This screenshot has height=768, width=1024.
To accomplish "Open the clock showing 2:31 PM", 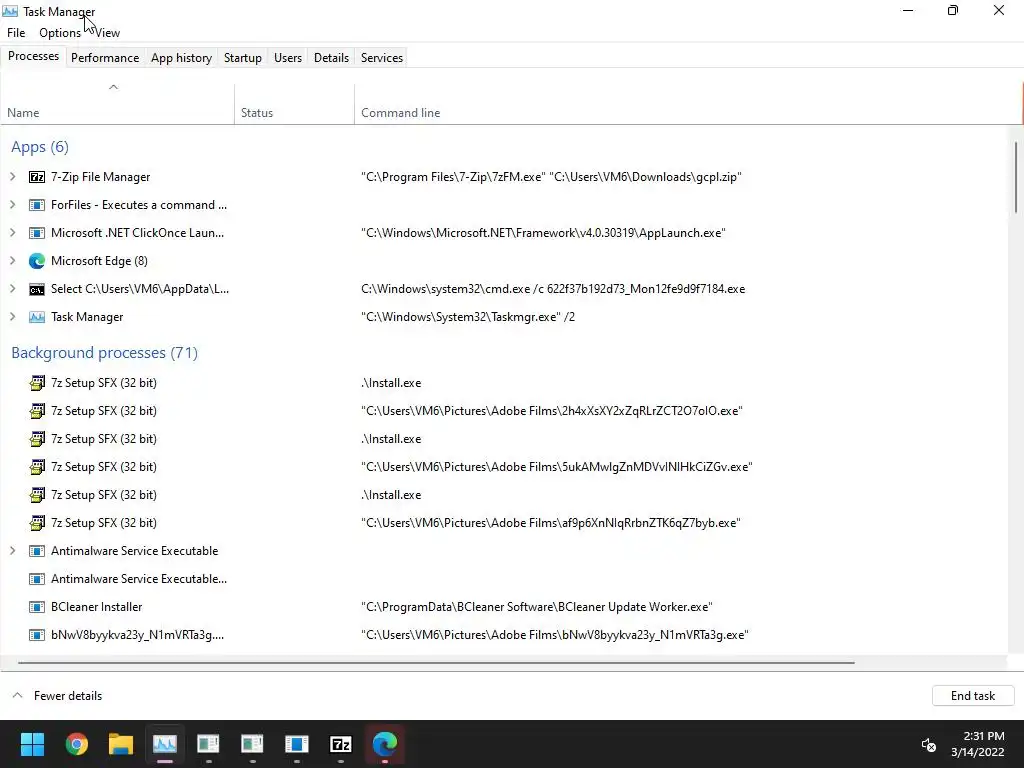I will click(x=978, y=744).
